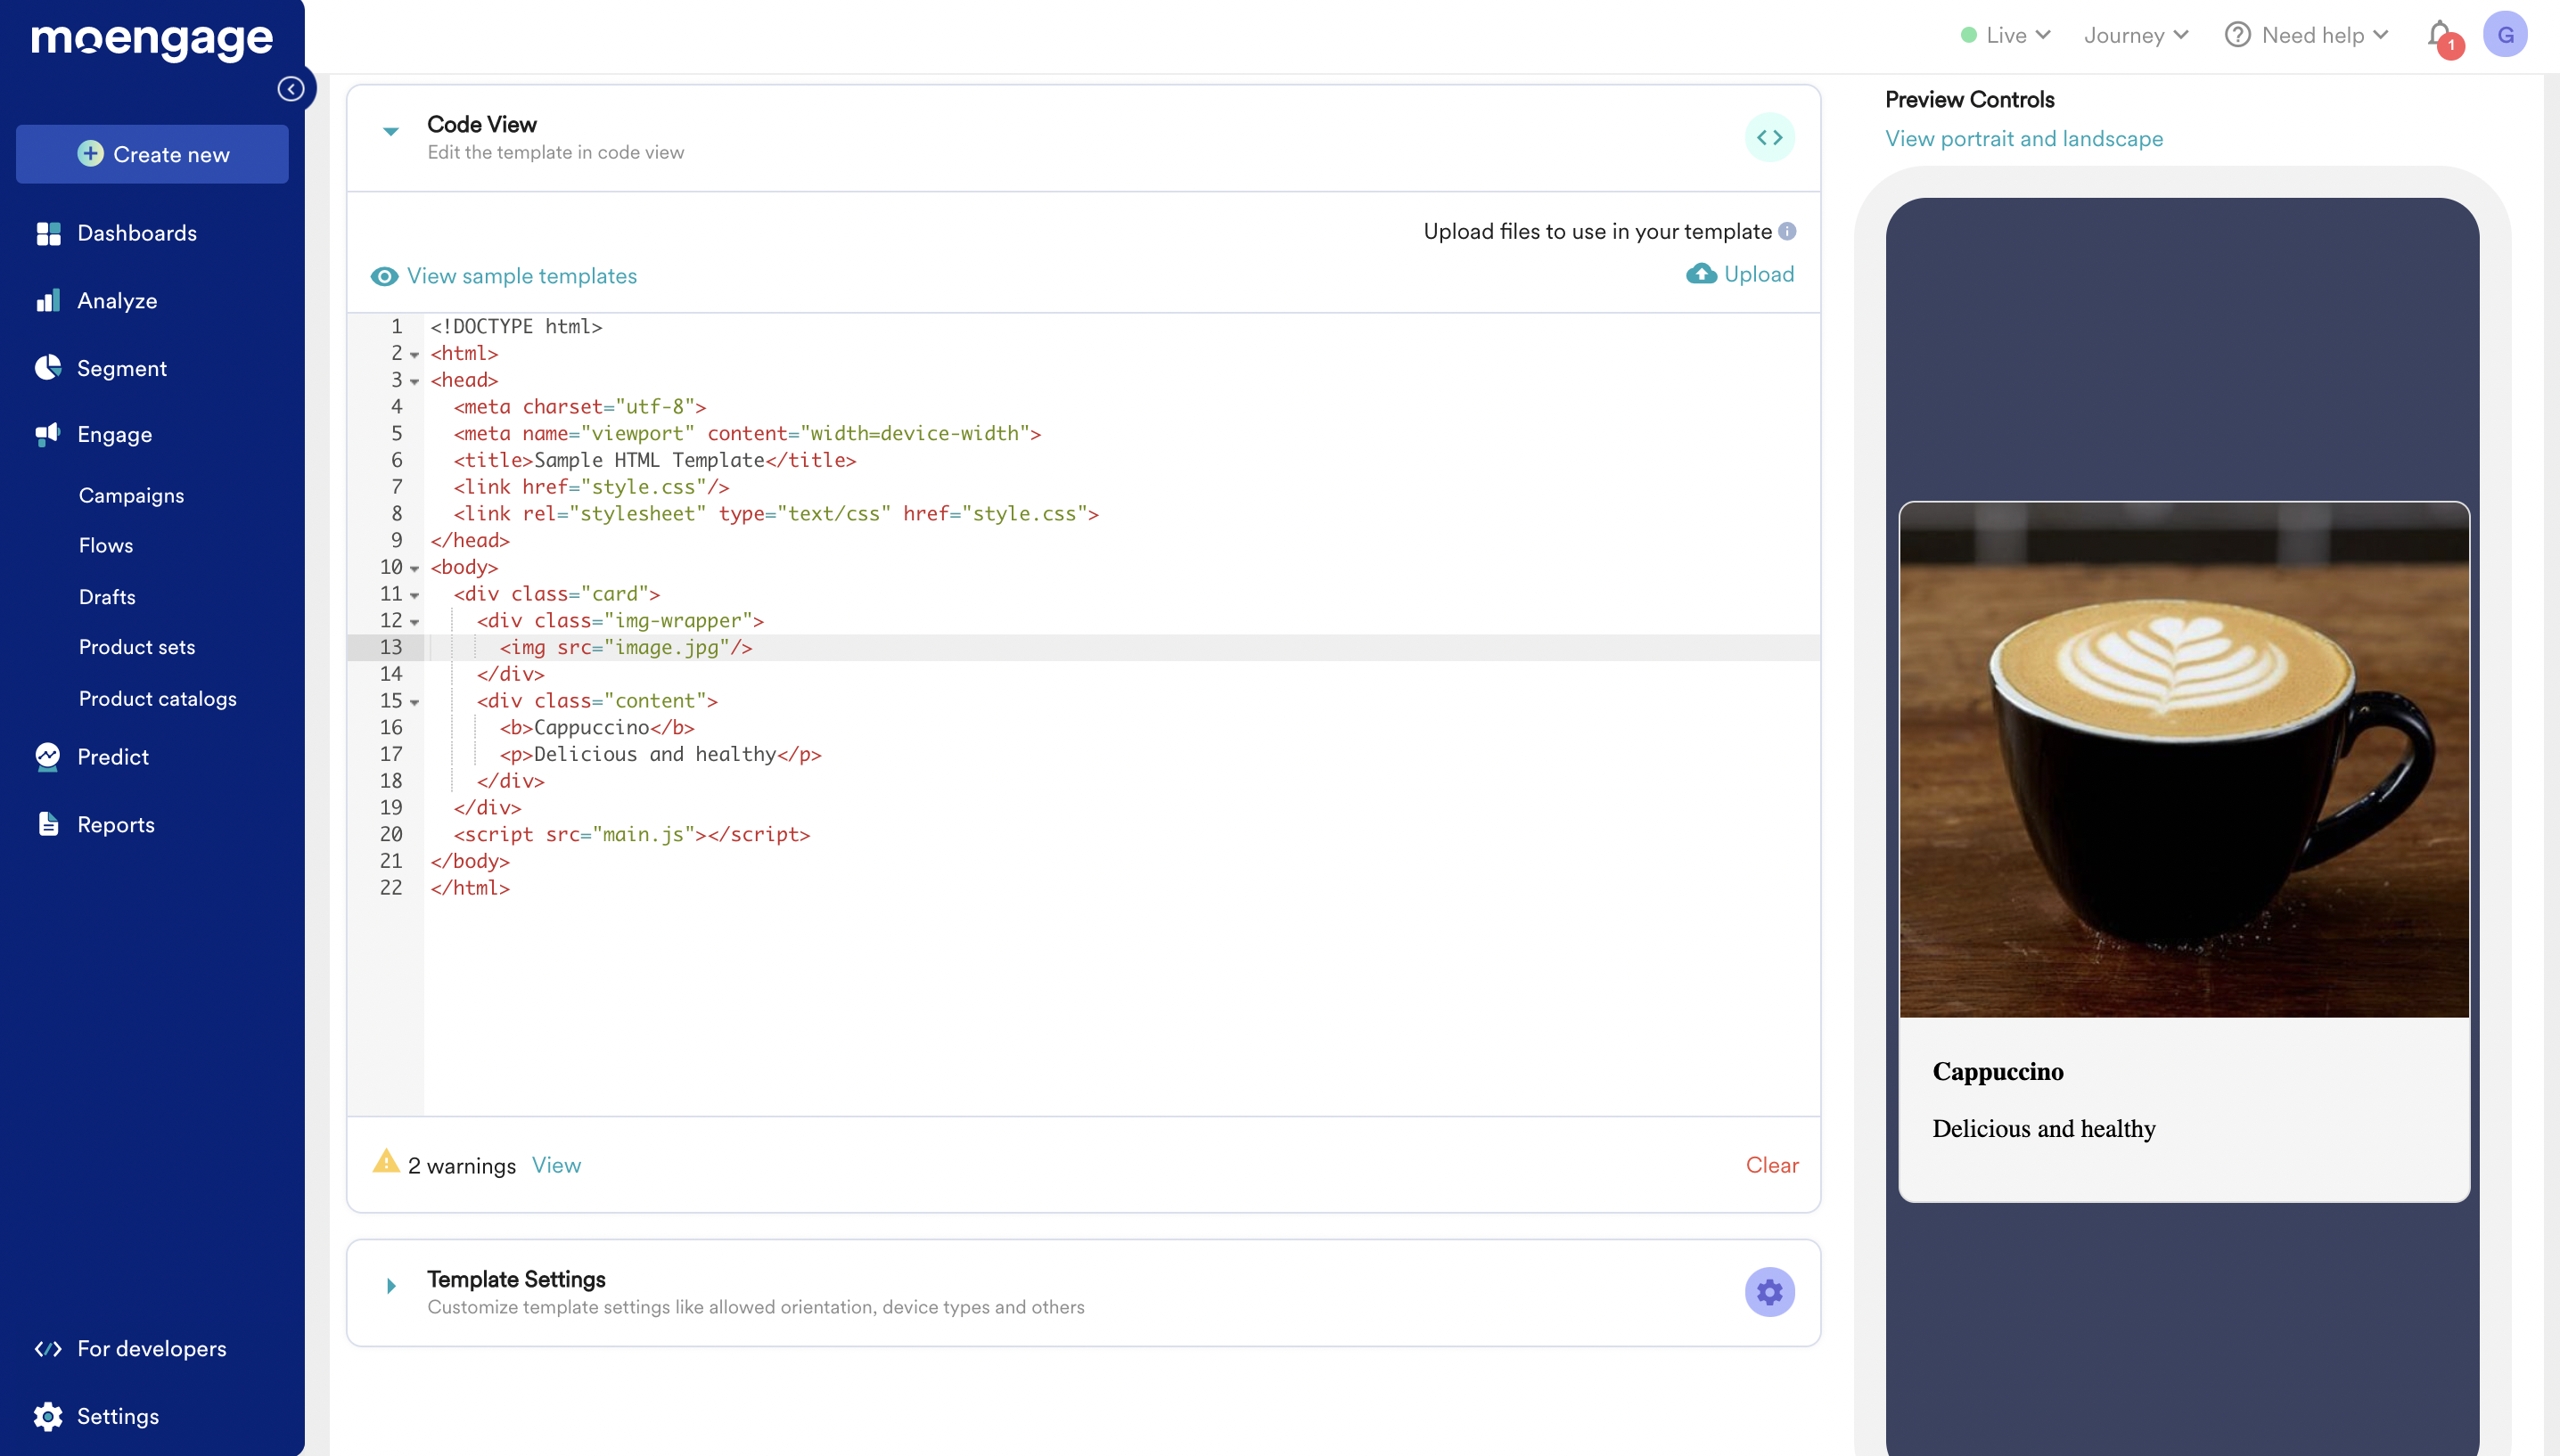Click the code brackets icon in Code View
2560x1456 pixels.
click(x=1769, y=137)
